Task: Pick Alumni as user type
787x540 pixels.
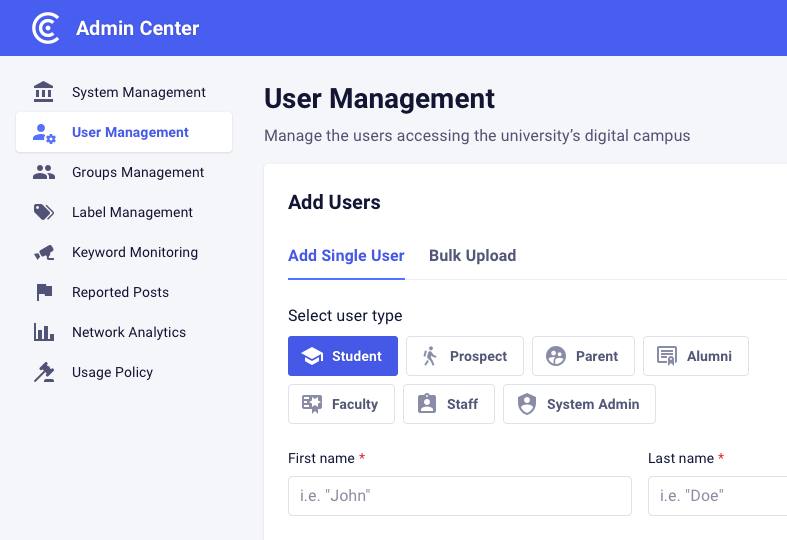Action: 695,356
